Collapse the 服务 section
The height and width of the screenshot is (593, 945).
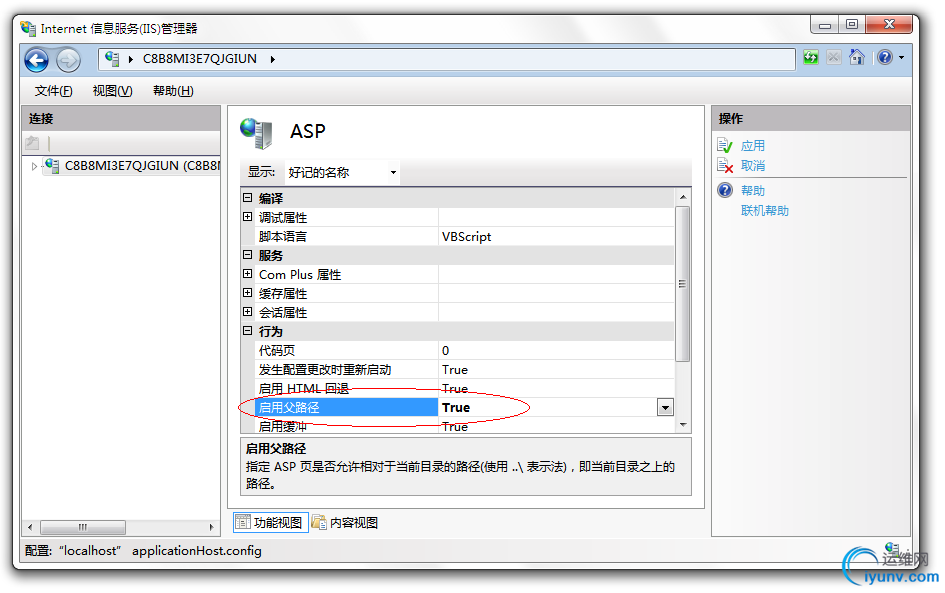pos(248,255)
